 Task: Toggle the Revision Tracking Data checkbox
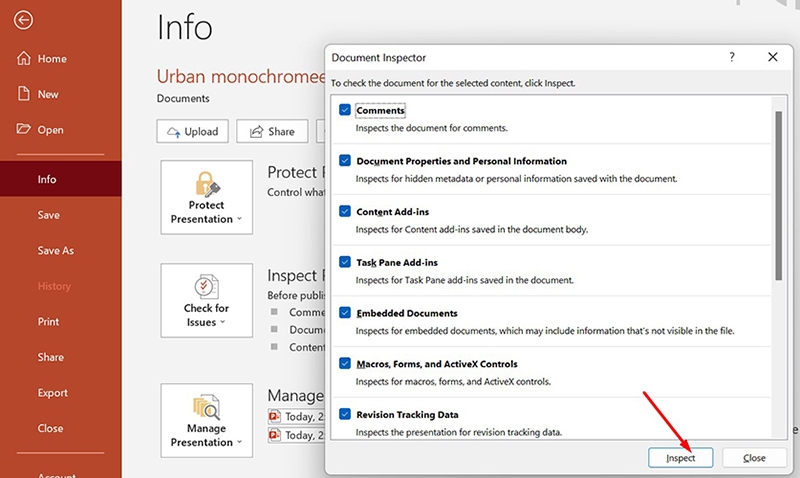[345, 414]
